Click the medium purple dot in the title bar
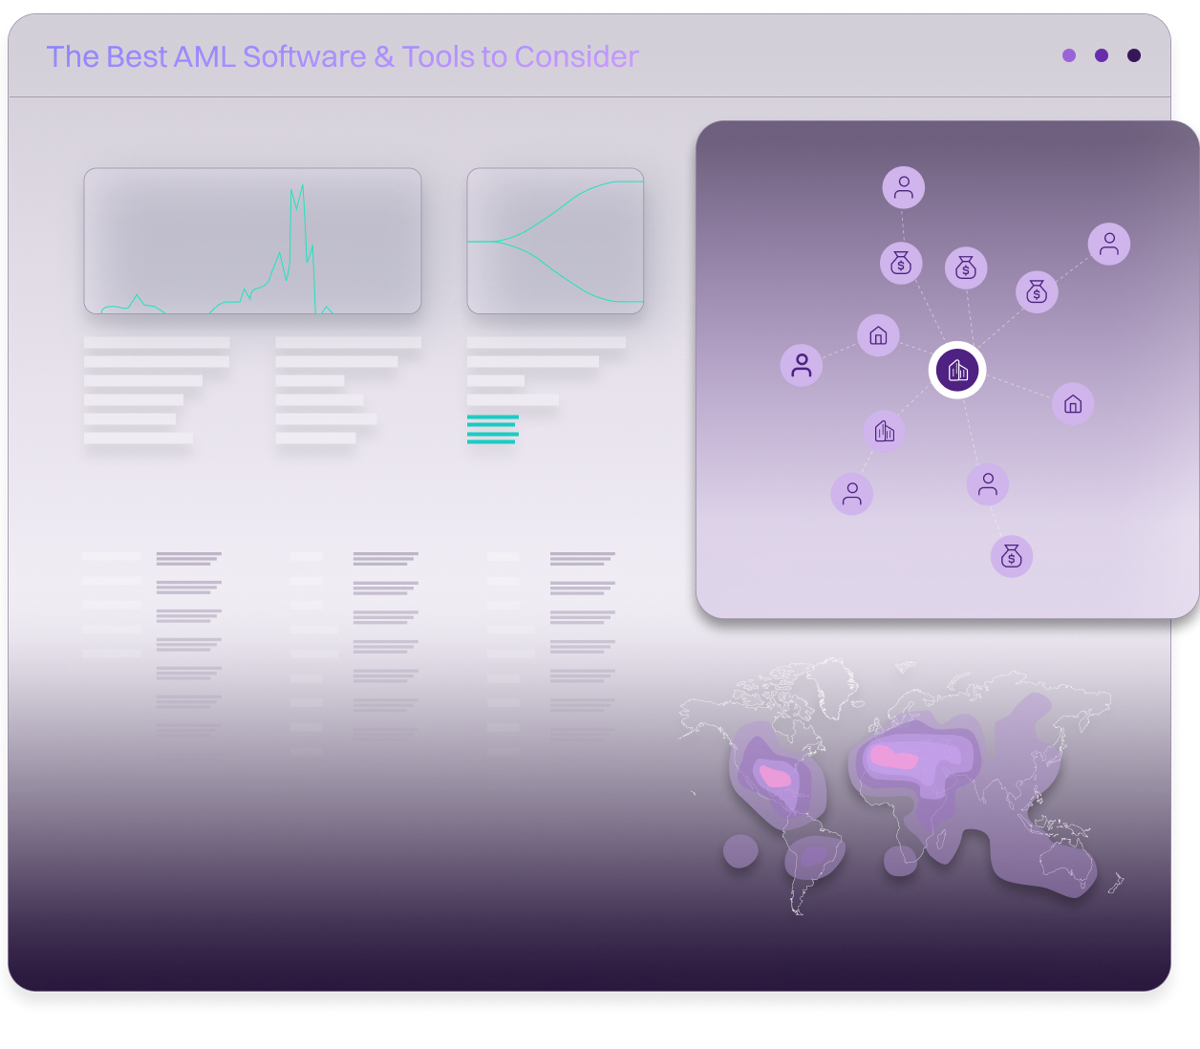 click(x=1101, y=56)
